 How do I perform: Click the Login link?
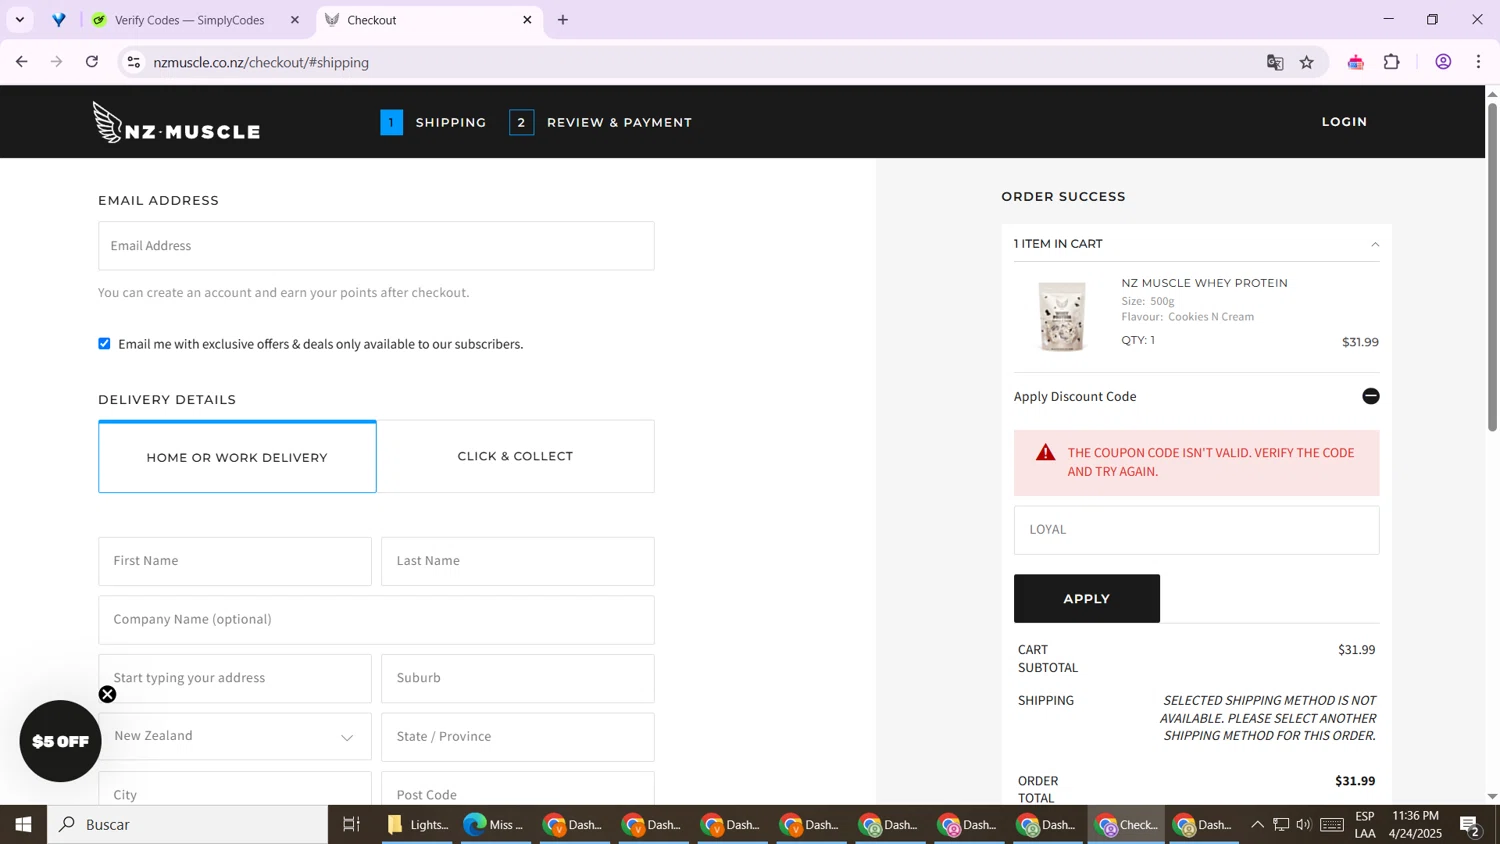pyautogui.click(x=1344, y=122)
